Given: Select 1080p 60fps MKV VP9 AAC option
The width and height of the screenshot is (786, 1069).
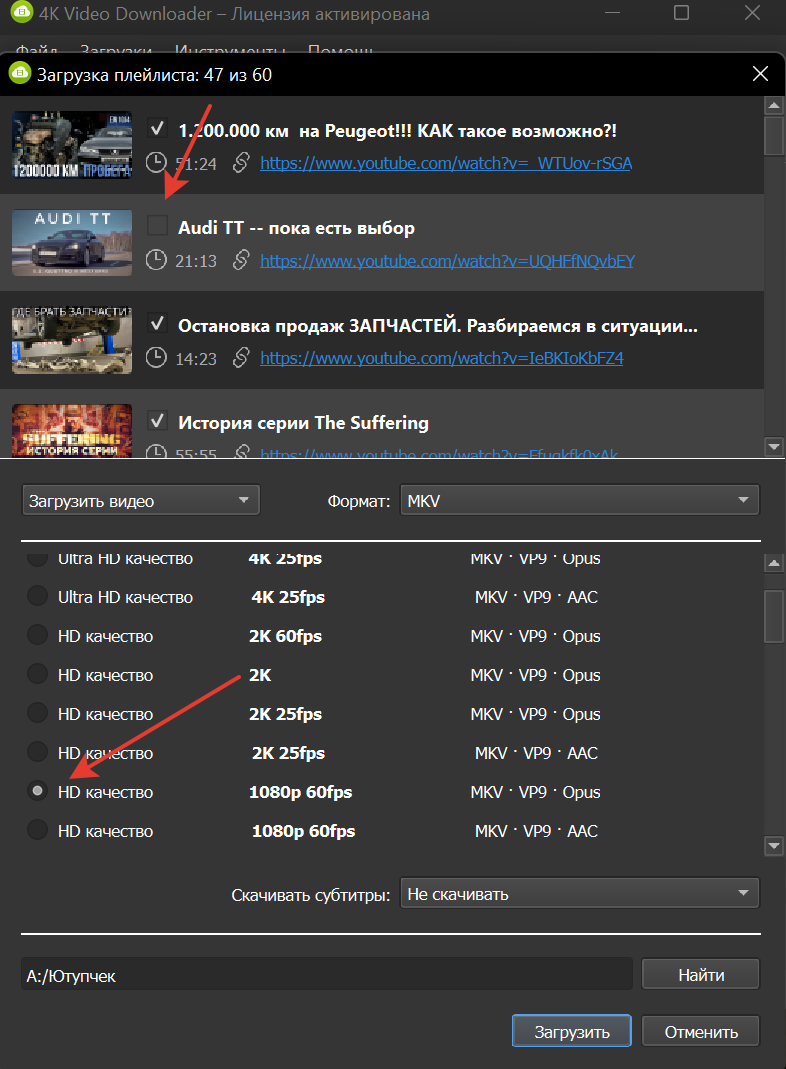Looking at the screenshot, I should 37,831.
